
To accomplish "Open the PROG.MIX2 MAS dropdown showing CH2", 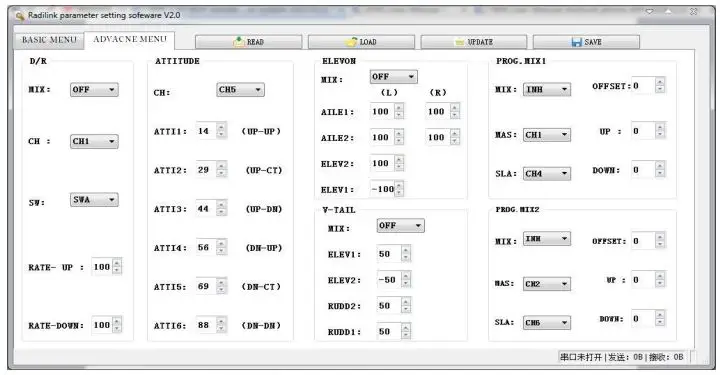I will [x=547, y=284].
